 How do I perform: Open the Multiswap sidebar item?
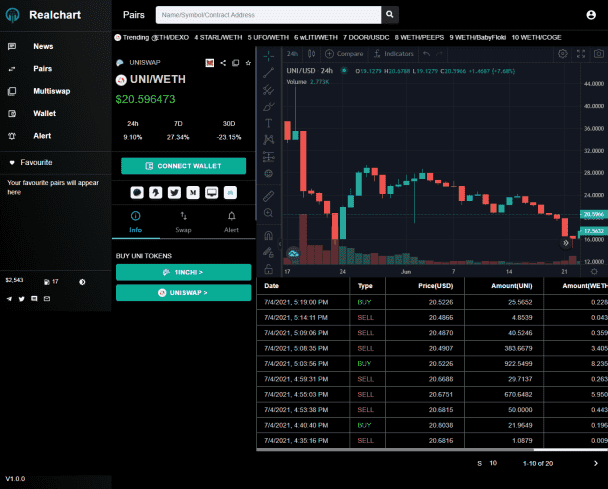tap(51, 91)
